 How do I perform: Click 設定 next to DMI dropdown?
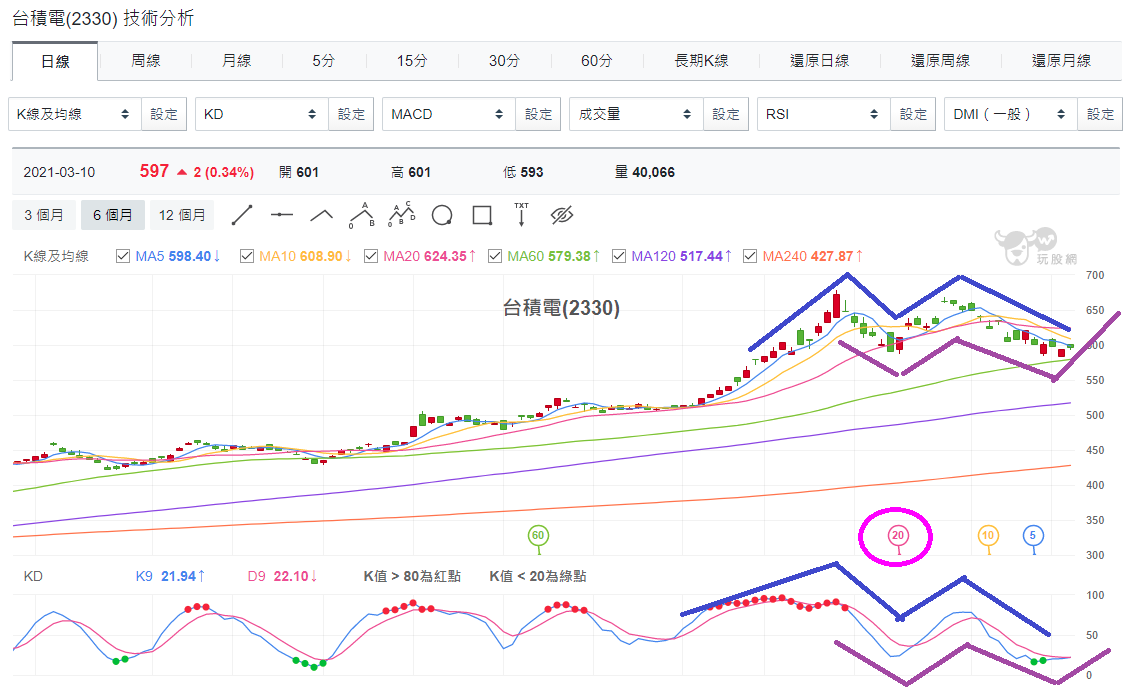(x=1100, y=114)
